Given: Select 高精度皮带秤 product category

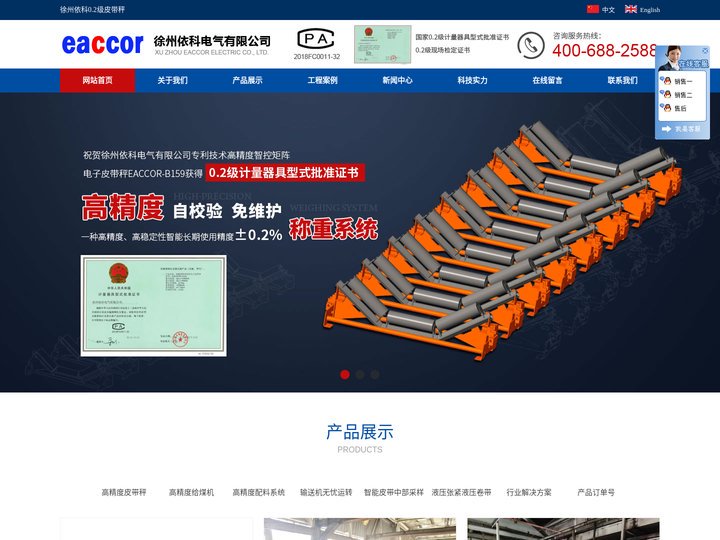Looking at the screenshot, I should (124, 492).
